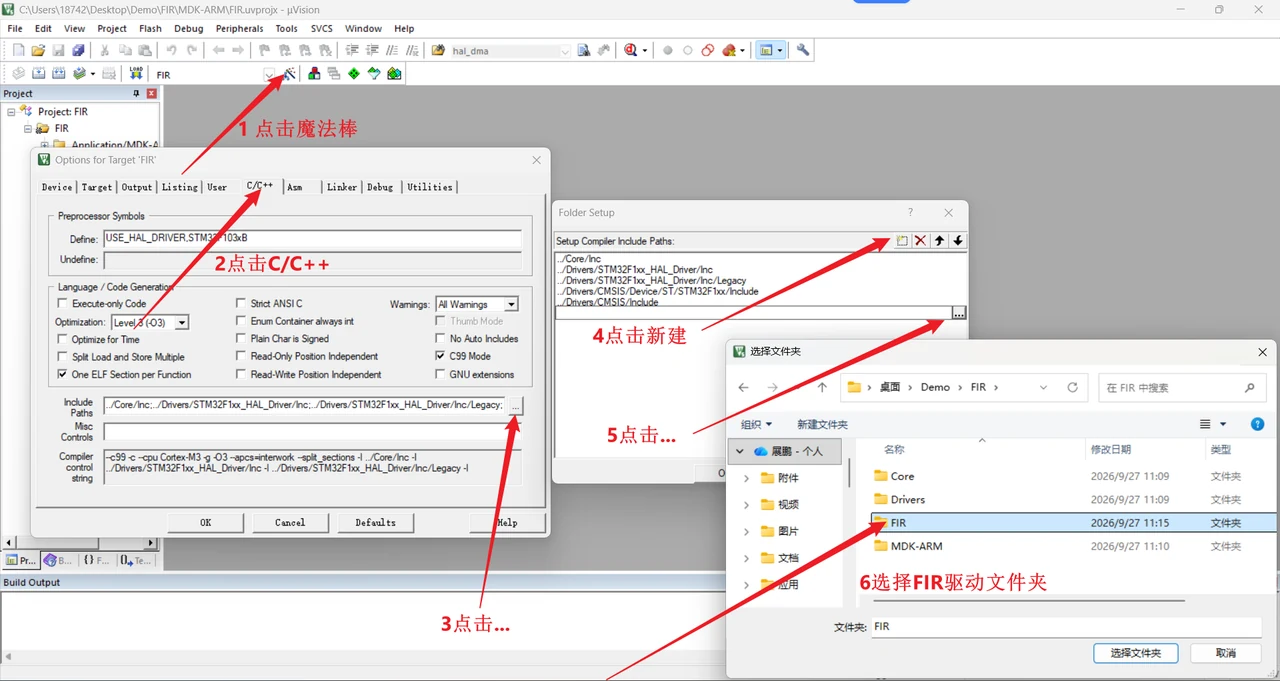Click the 选择文件夹 button
Image resolution: width=1280 pixels, height=681 pixels.
1136,653
